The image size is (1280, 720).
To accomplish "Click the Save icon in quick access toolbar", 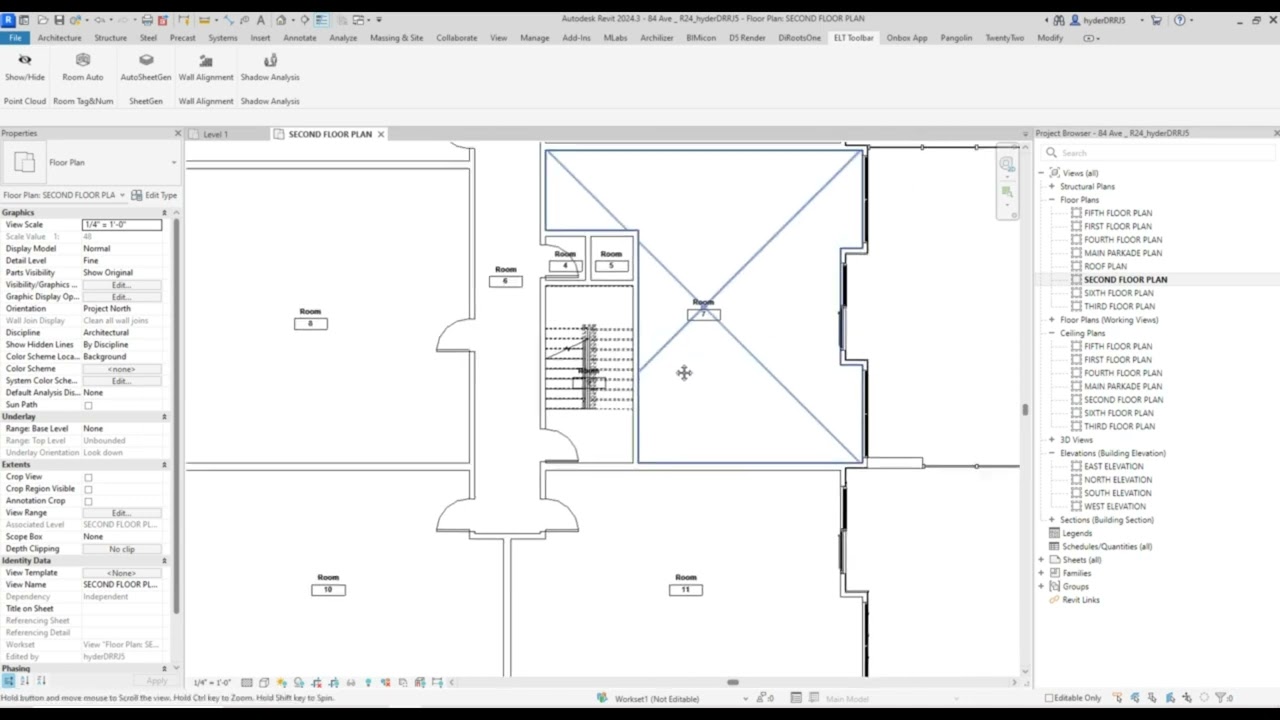I will click(59, 19).
